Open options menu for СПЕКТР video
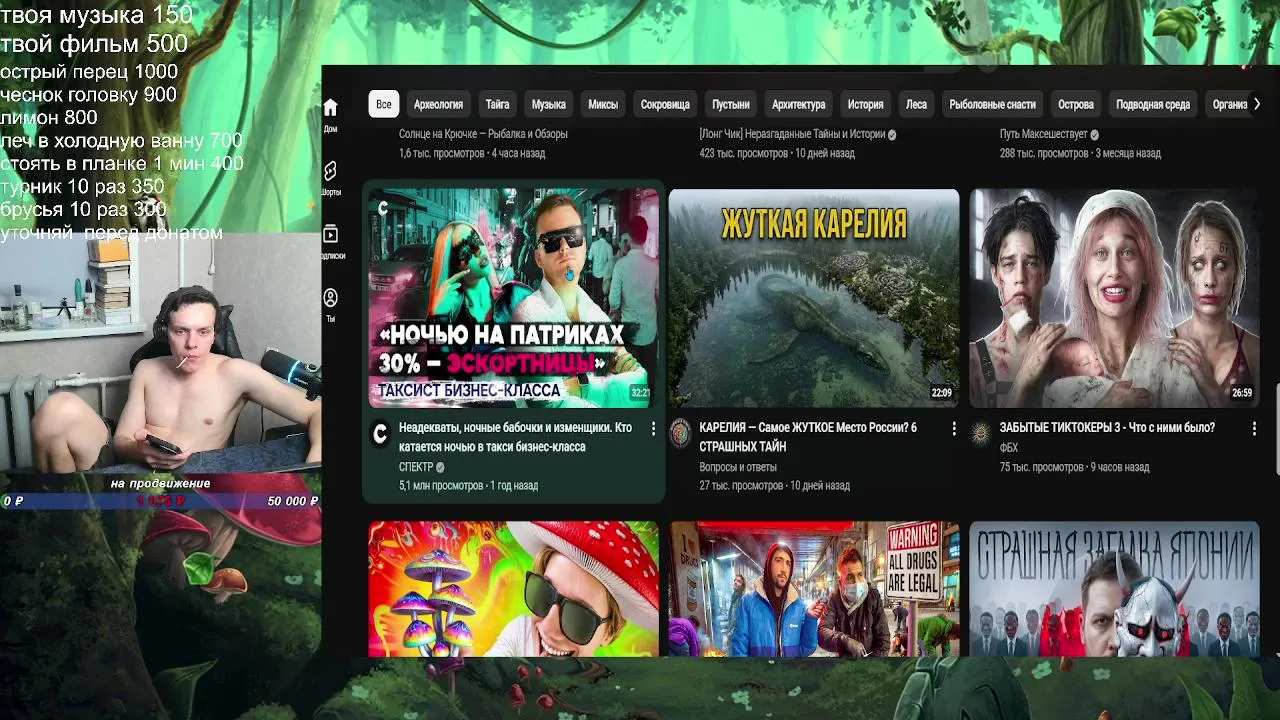Image resolution: width=1280 pixels, height=720 pixels. pyautogui.click(x=653, y=428)
